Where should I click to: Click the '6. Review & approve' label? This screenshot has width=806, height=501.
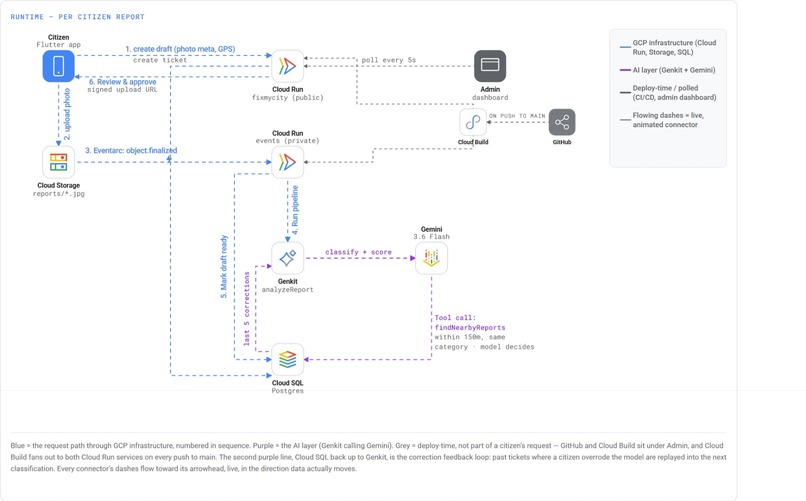pos(122,82)
